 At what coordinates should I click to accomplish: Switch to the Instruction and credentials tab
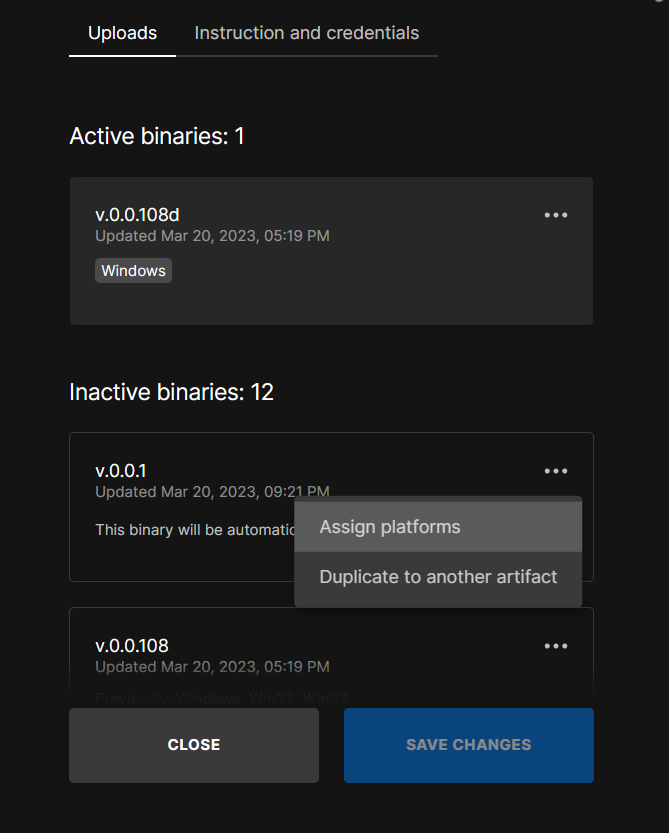(306, 33)
